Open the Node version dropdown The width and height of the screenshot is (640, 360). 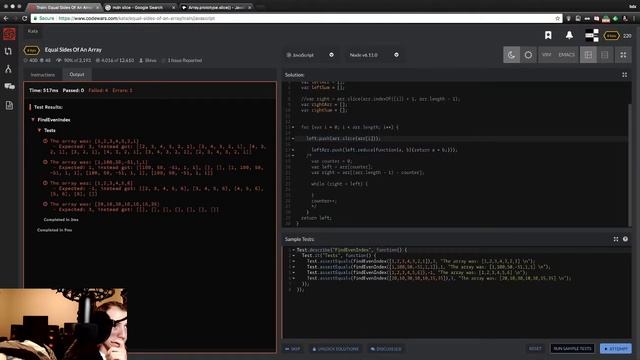click(x=373, y=55)
